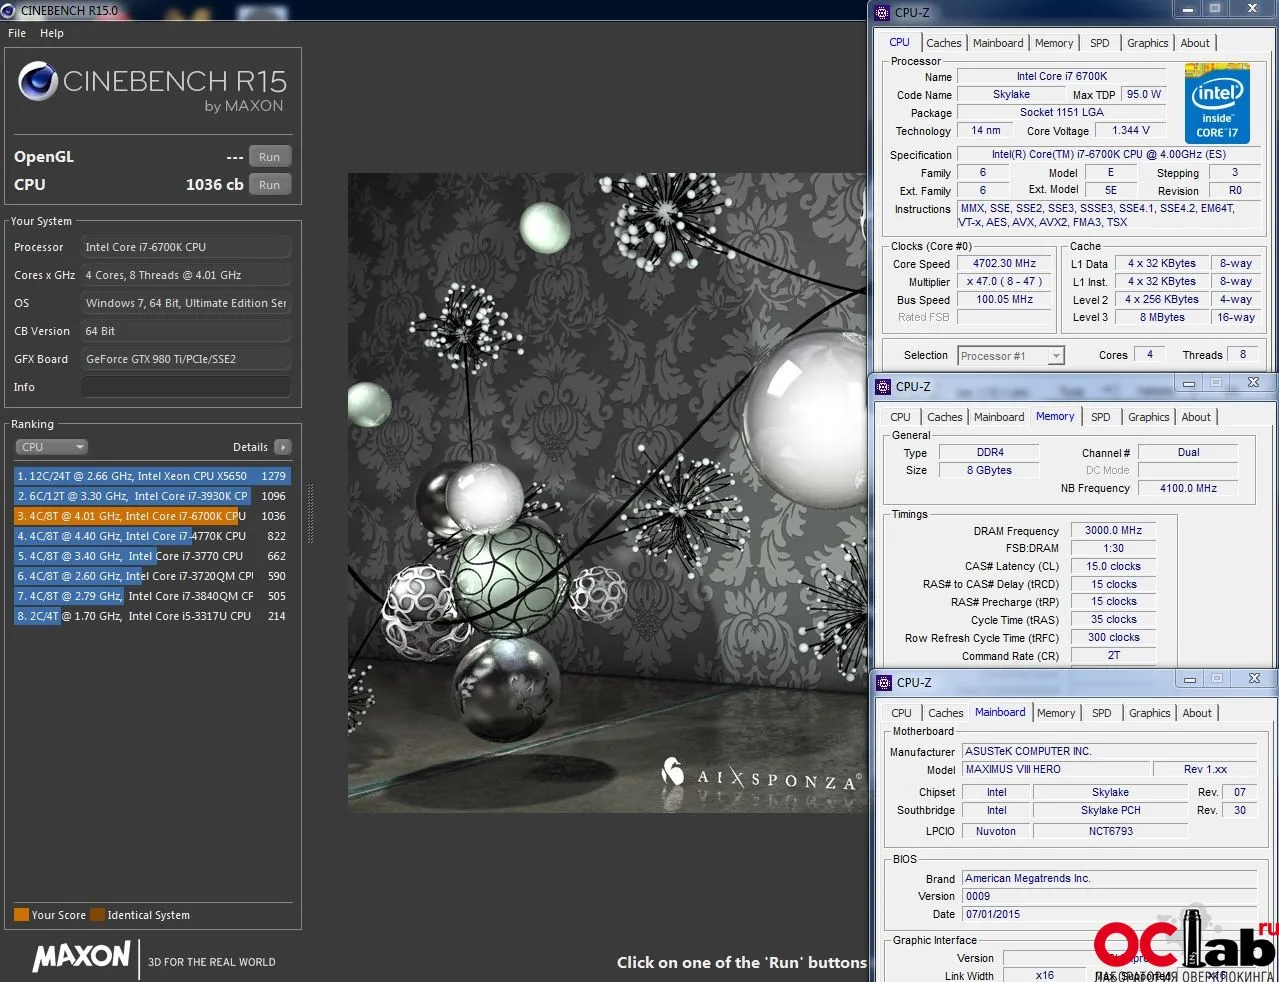
Task: Click the Cinebench title bar app icon
Action: [9, 10]
